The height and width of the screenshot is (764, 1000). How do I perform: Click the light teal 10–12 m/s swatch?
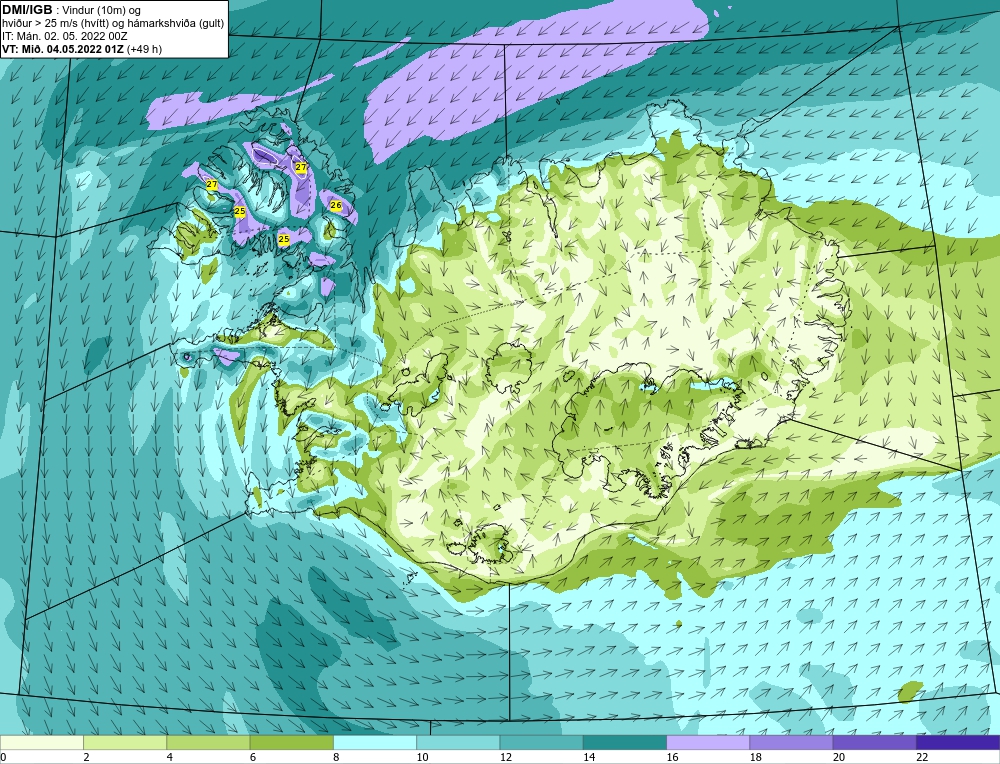tap(458, 742)
